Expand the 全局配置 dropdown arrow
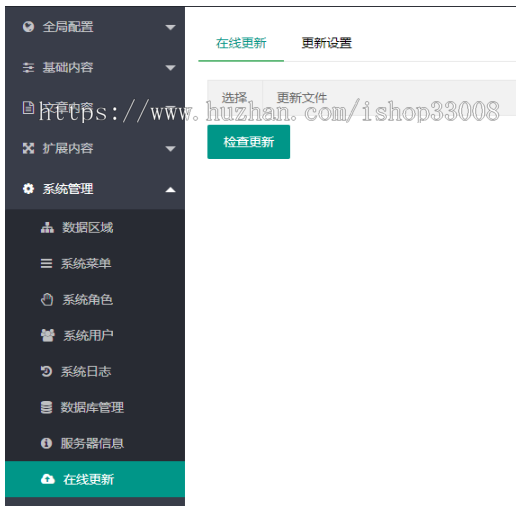 170,27
